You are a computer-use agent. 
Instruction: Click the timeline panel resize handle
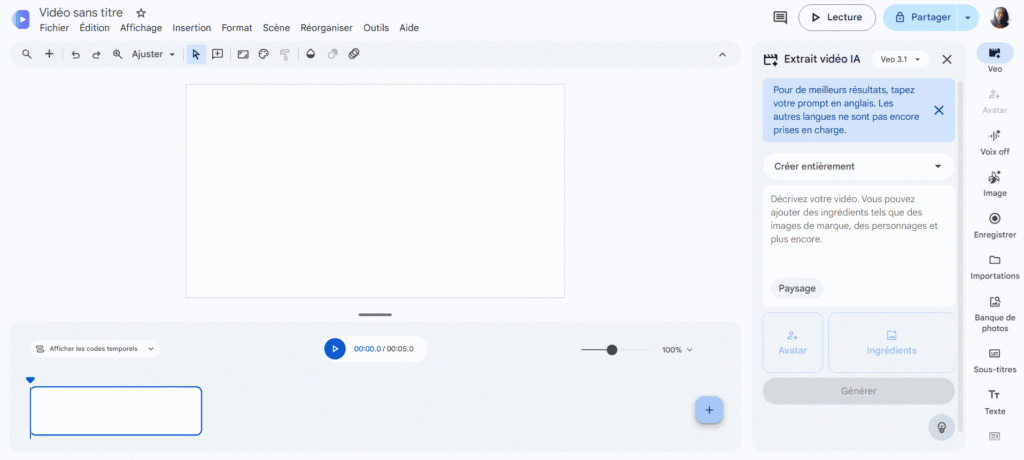(x=376, y=315)
